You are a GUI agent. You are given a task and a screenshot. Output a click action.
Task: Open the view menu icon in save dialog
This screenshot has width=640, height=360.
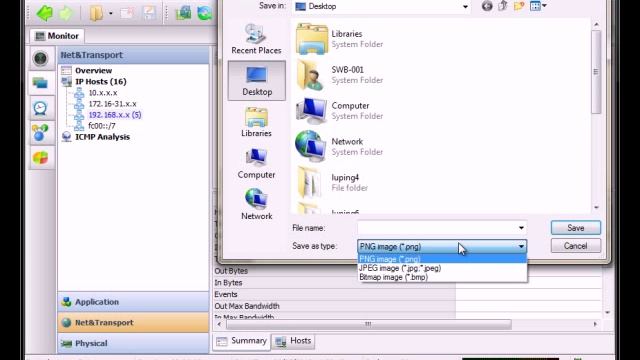point(538,6)
